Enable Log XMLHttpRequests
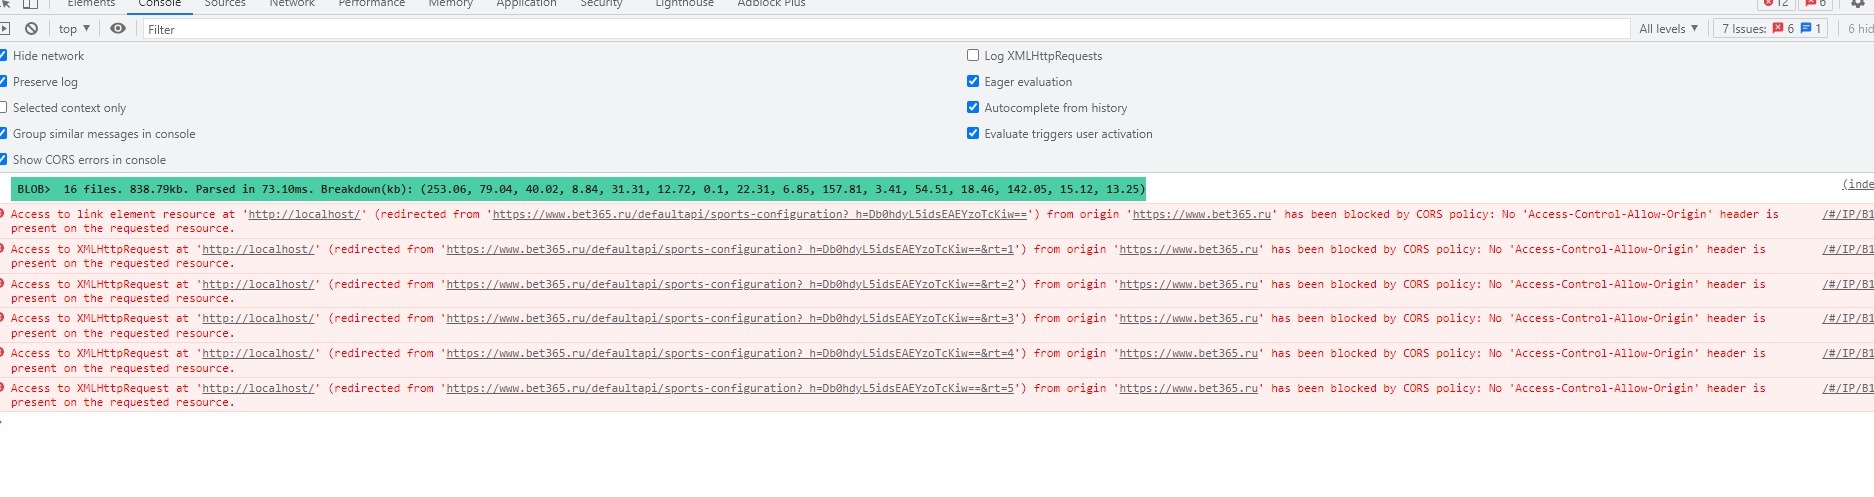 973,56
